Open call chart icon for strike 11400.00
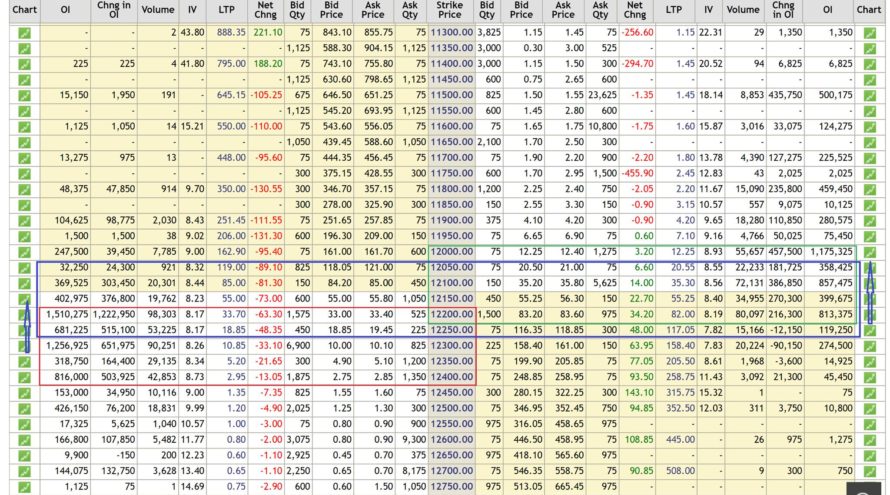 [24, 64]
